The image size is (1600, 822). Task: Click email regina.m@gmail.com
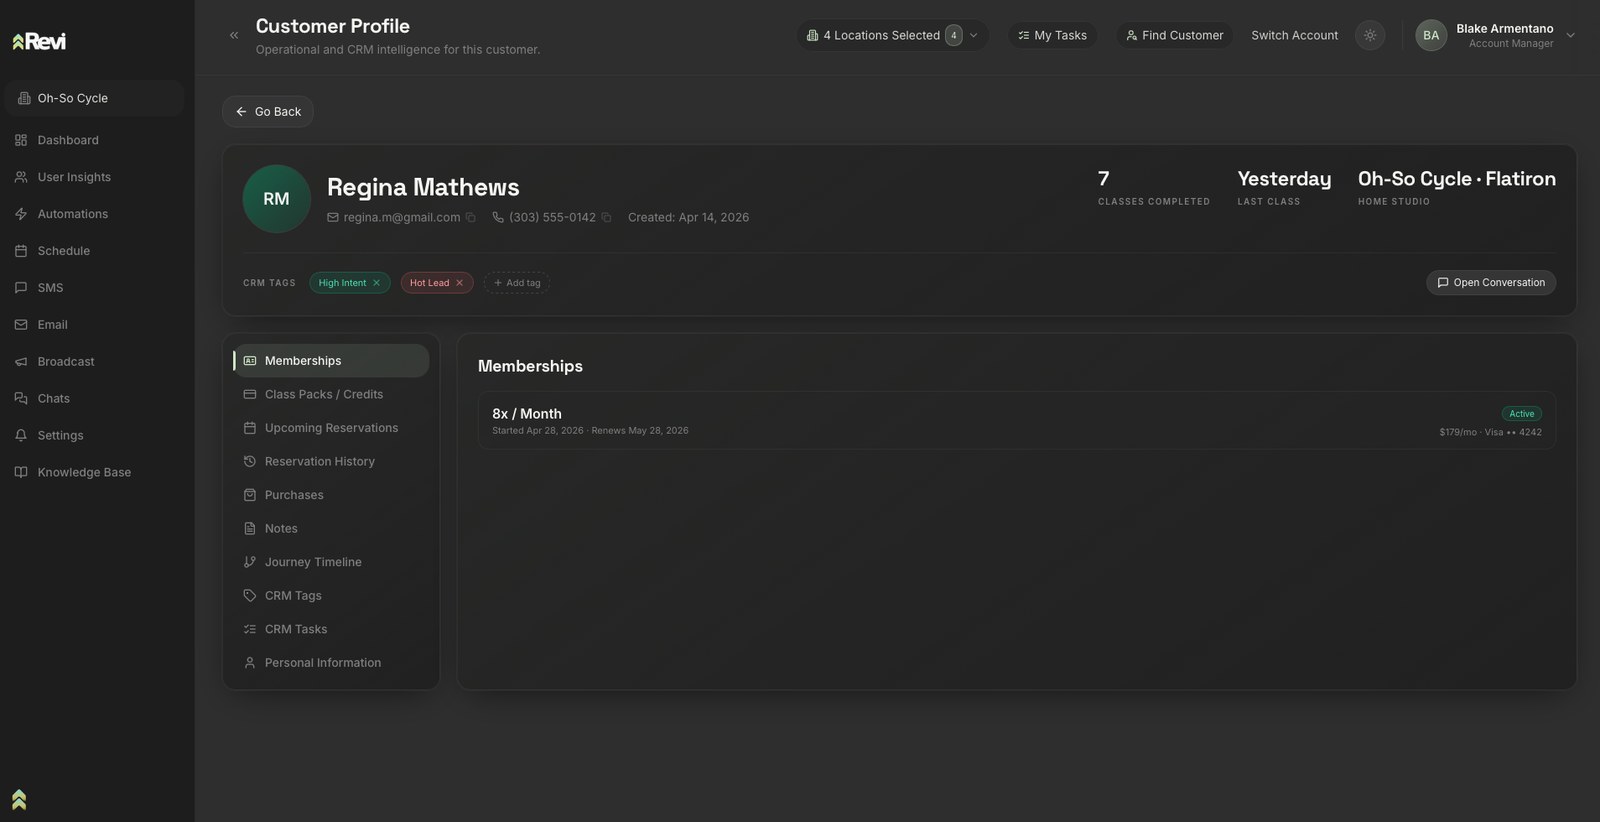coord(402,217)
